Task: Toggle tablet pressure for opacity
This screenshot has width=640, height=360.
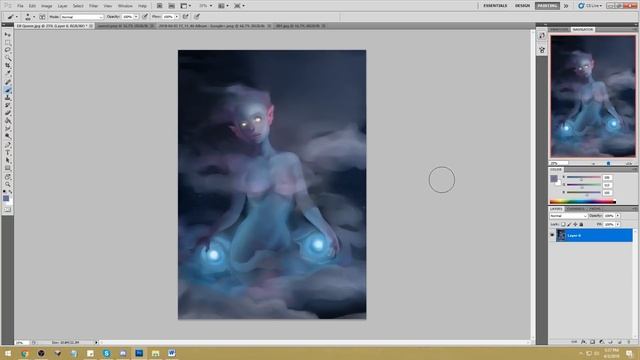Action: pos(145,17)
